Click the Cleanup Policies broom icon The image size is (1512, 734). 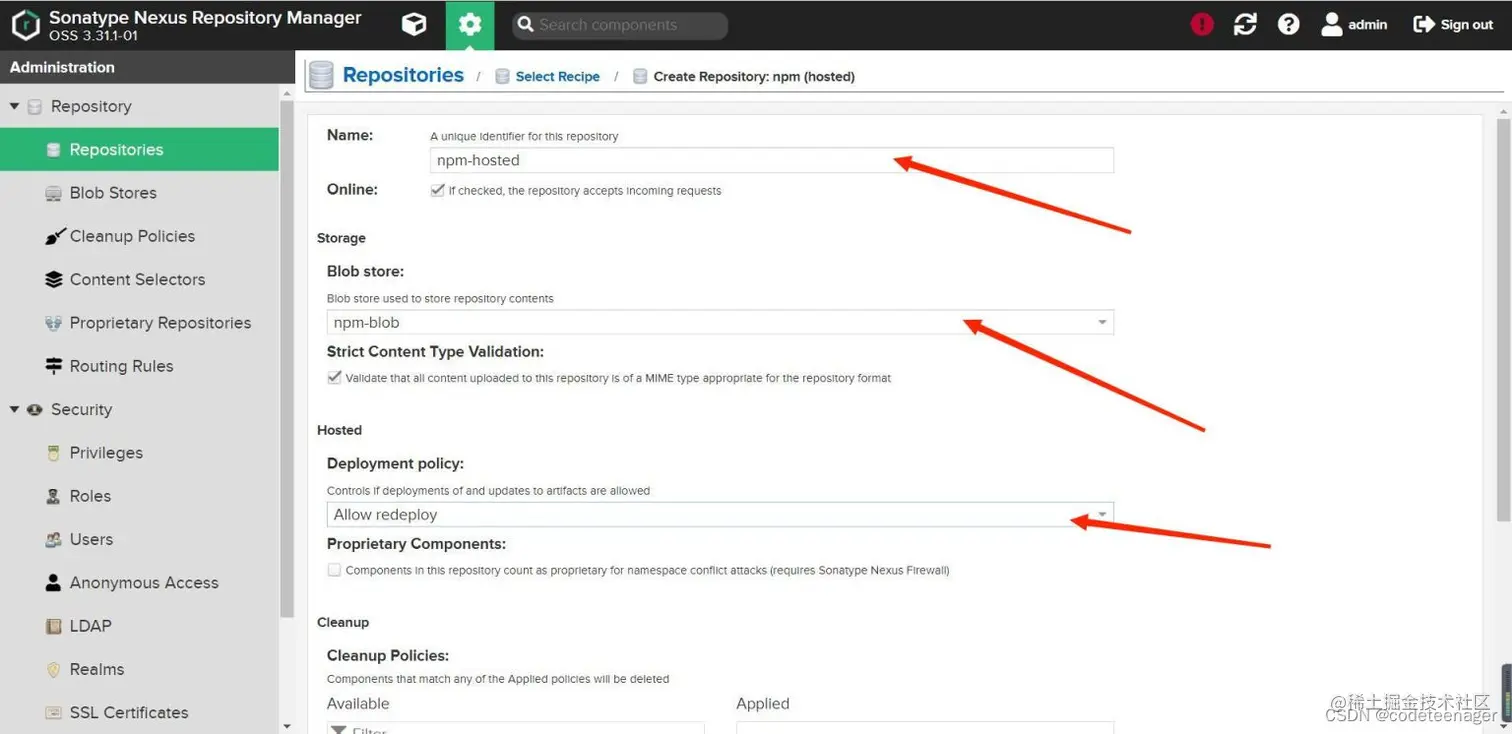point(54,236)
